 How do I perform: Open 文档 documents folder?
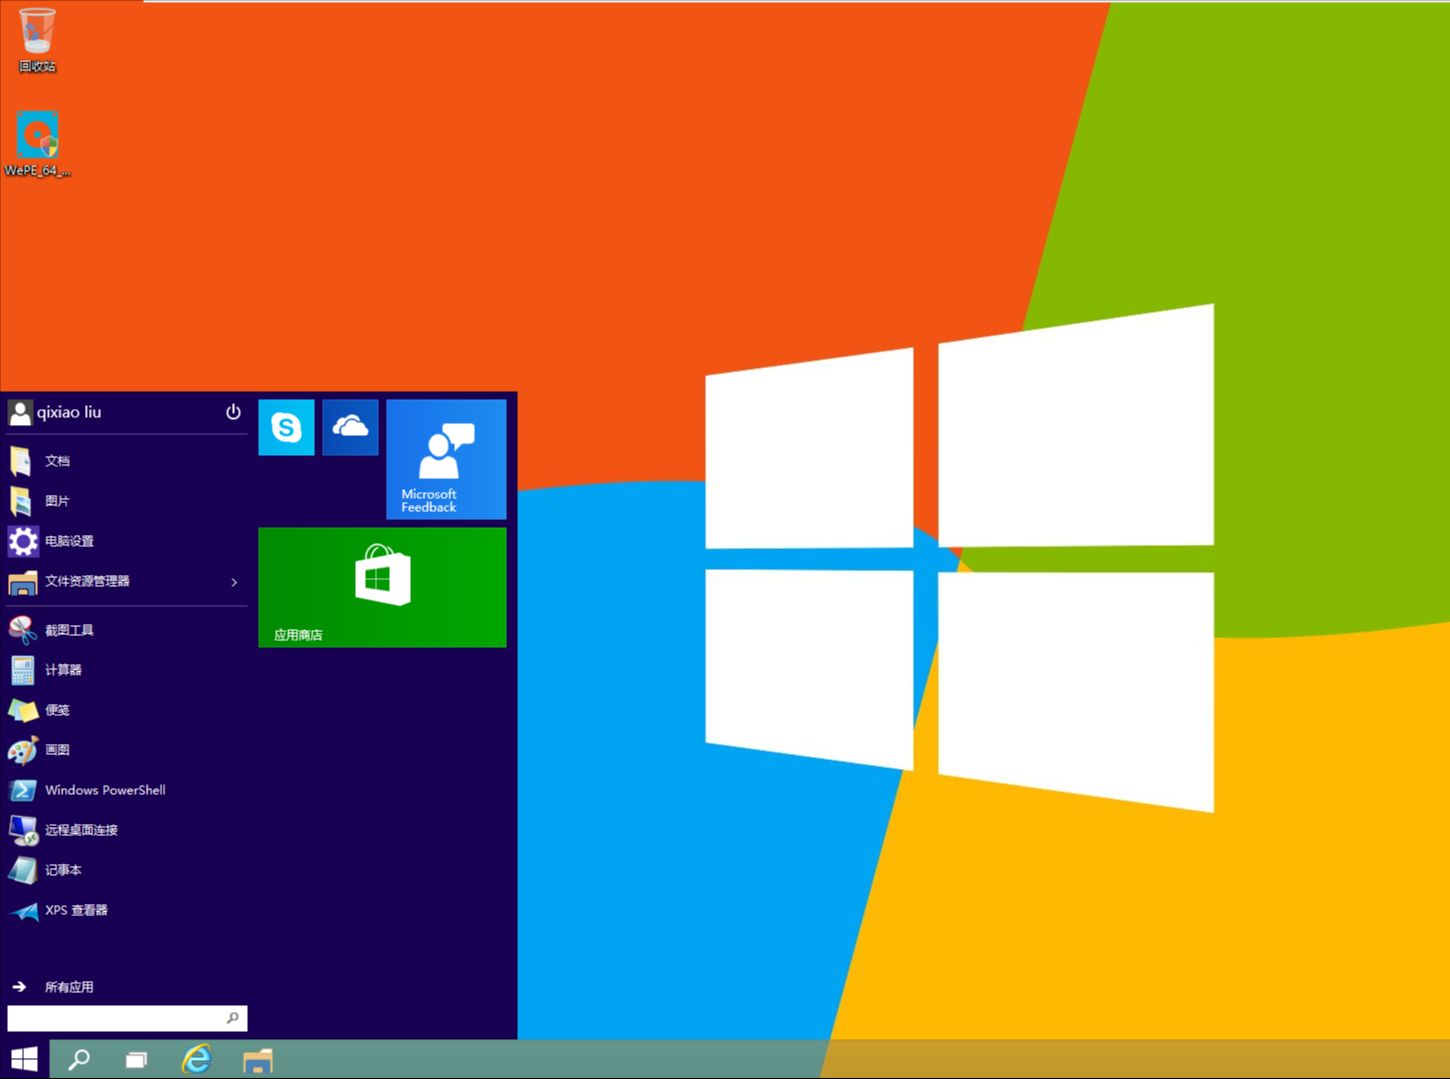tap(126, 461)
